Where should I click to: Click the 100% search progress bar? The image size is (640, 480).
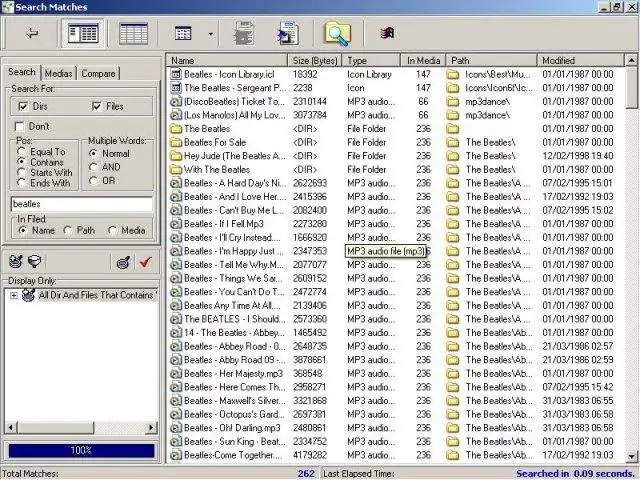81,451
